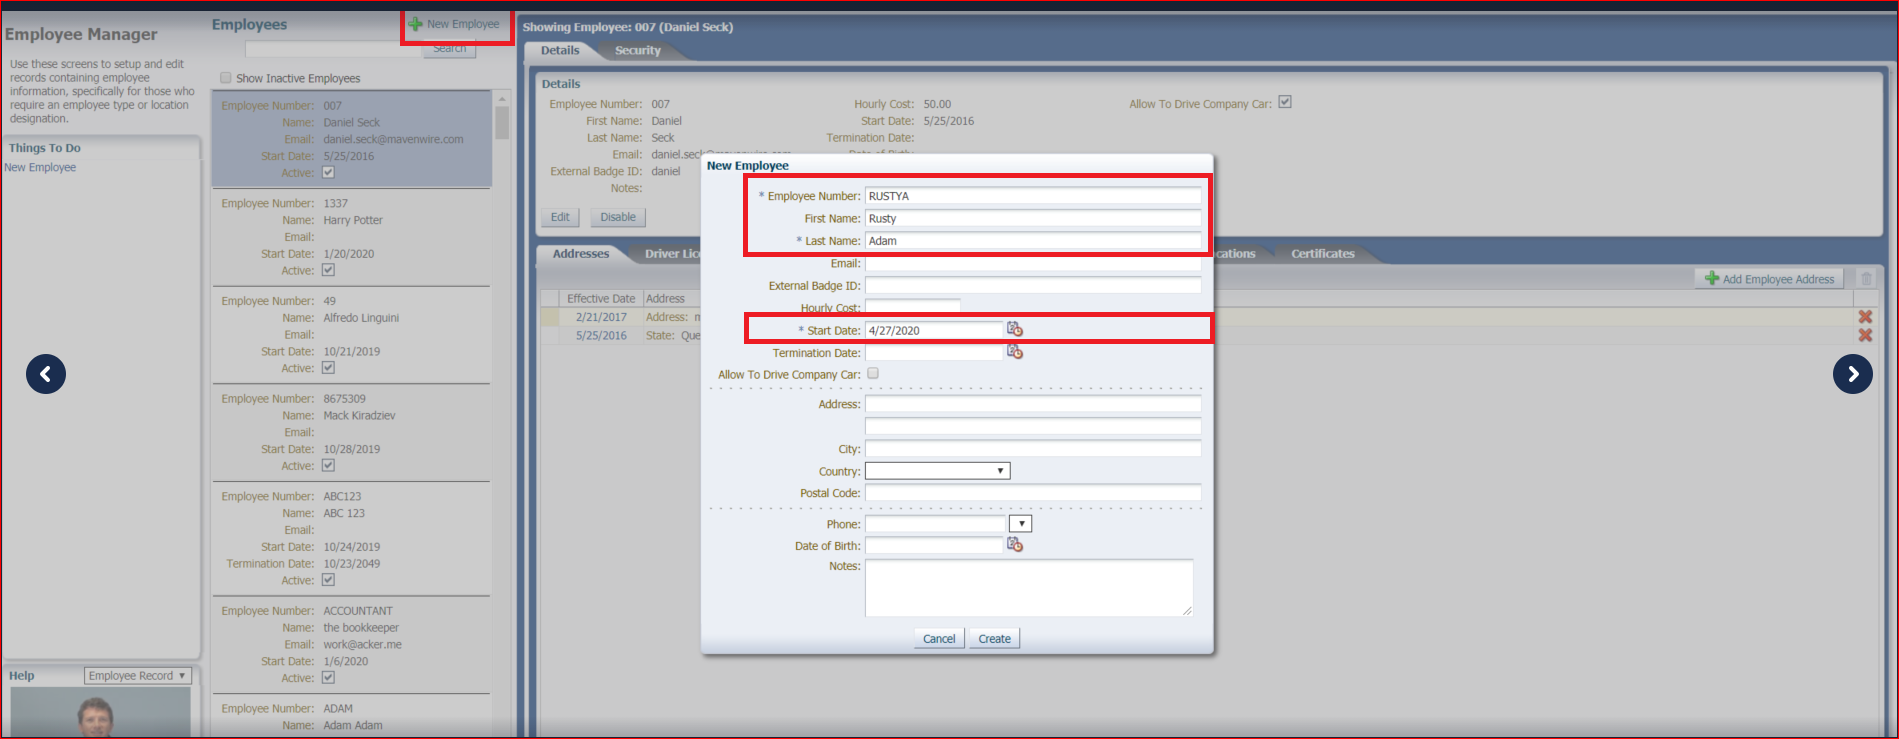Viewport: 1899px width, 739px height.
Task: Switch to the Security tab
Action: pyautogui.click(x=638, y=50)
